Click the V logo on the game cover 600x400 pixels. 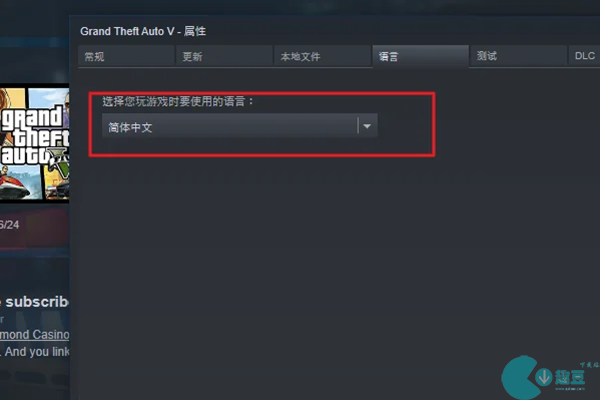[x=62, y=165]
